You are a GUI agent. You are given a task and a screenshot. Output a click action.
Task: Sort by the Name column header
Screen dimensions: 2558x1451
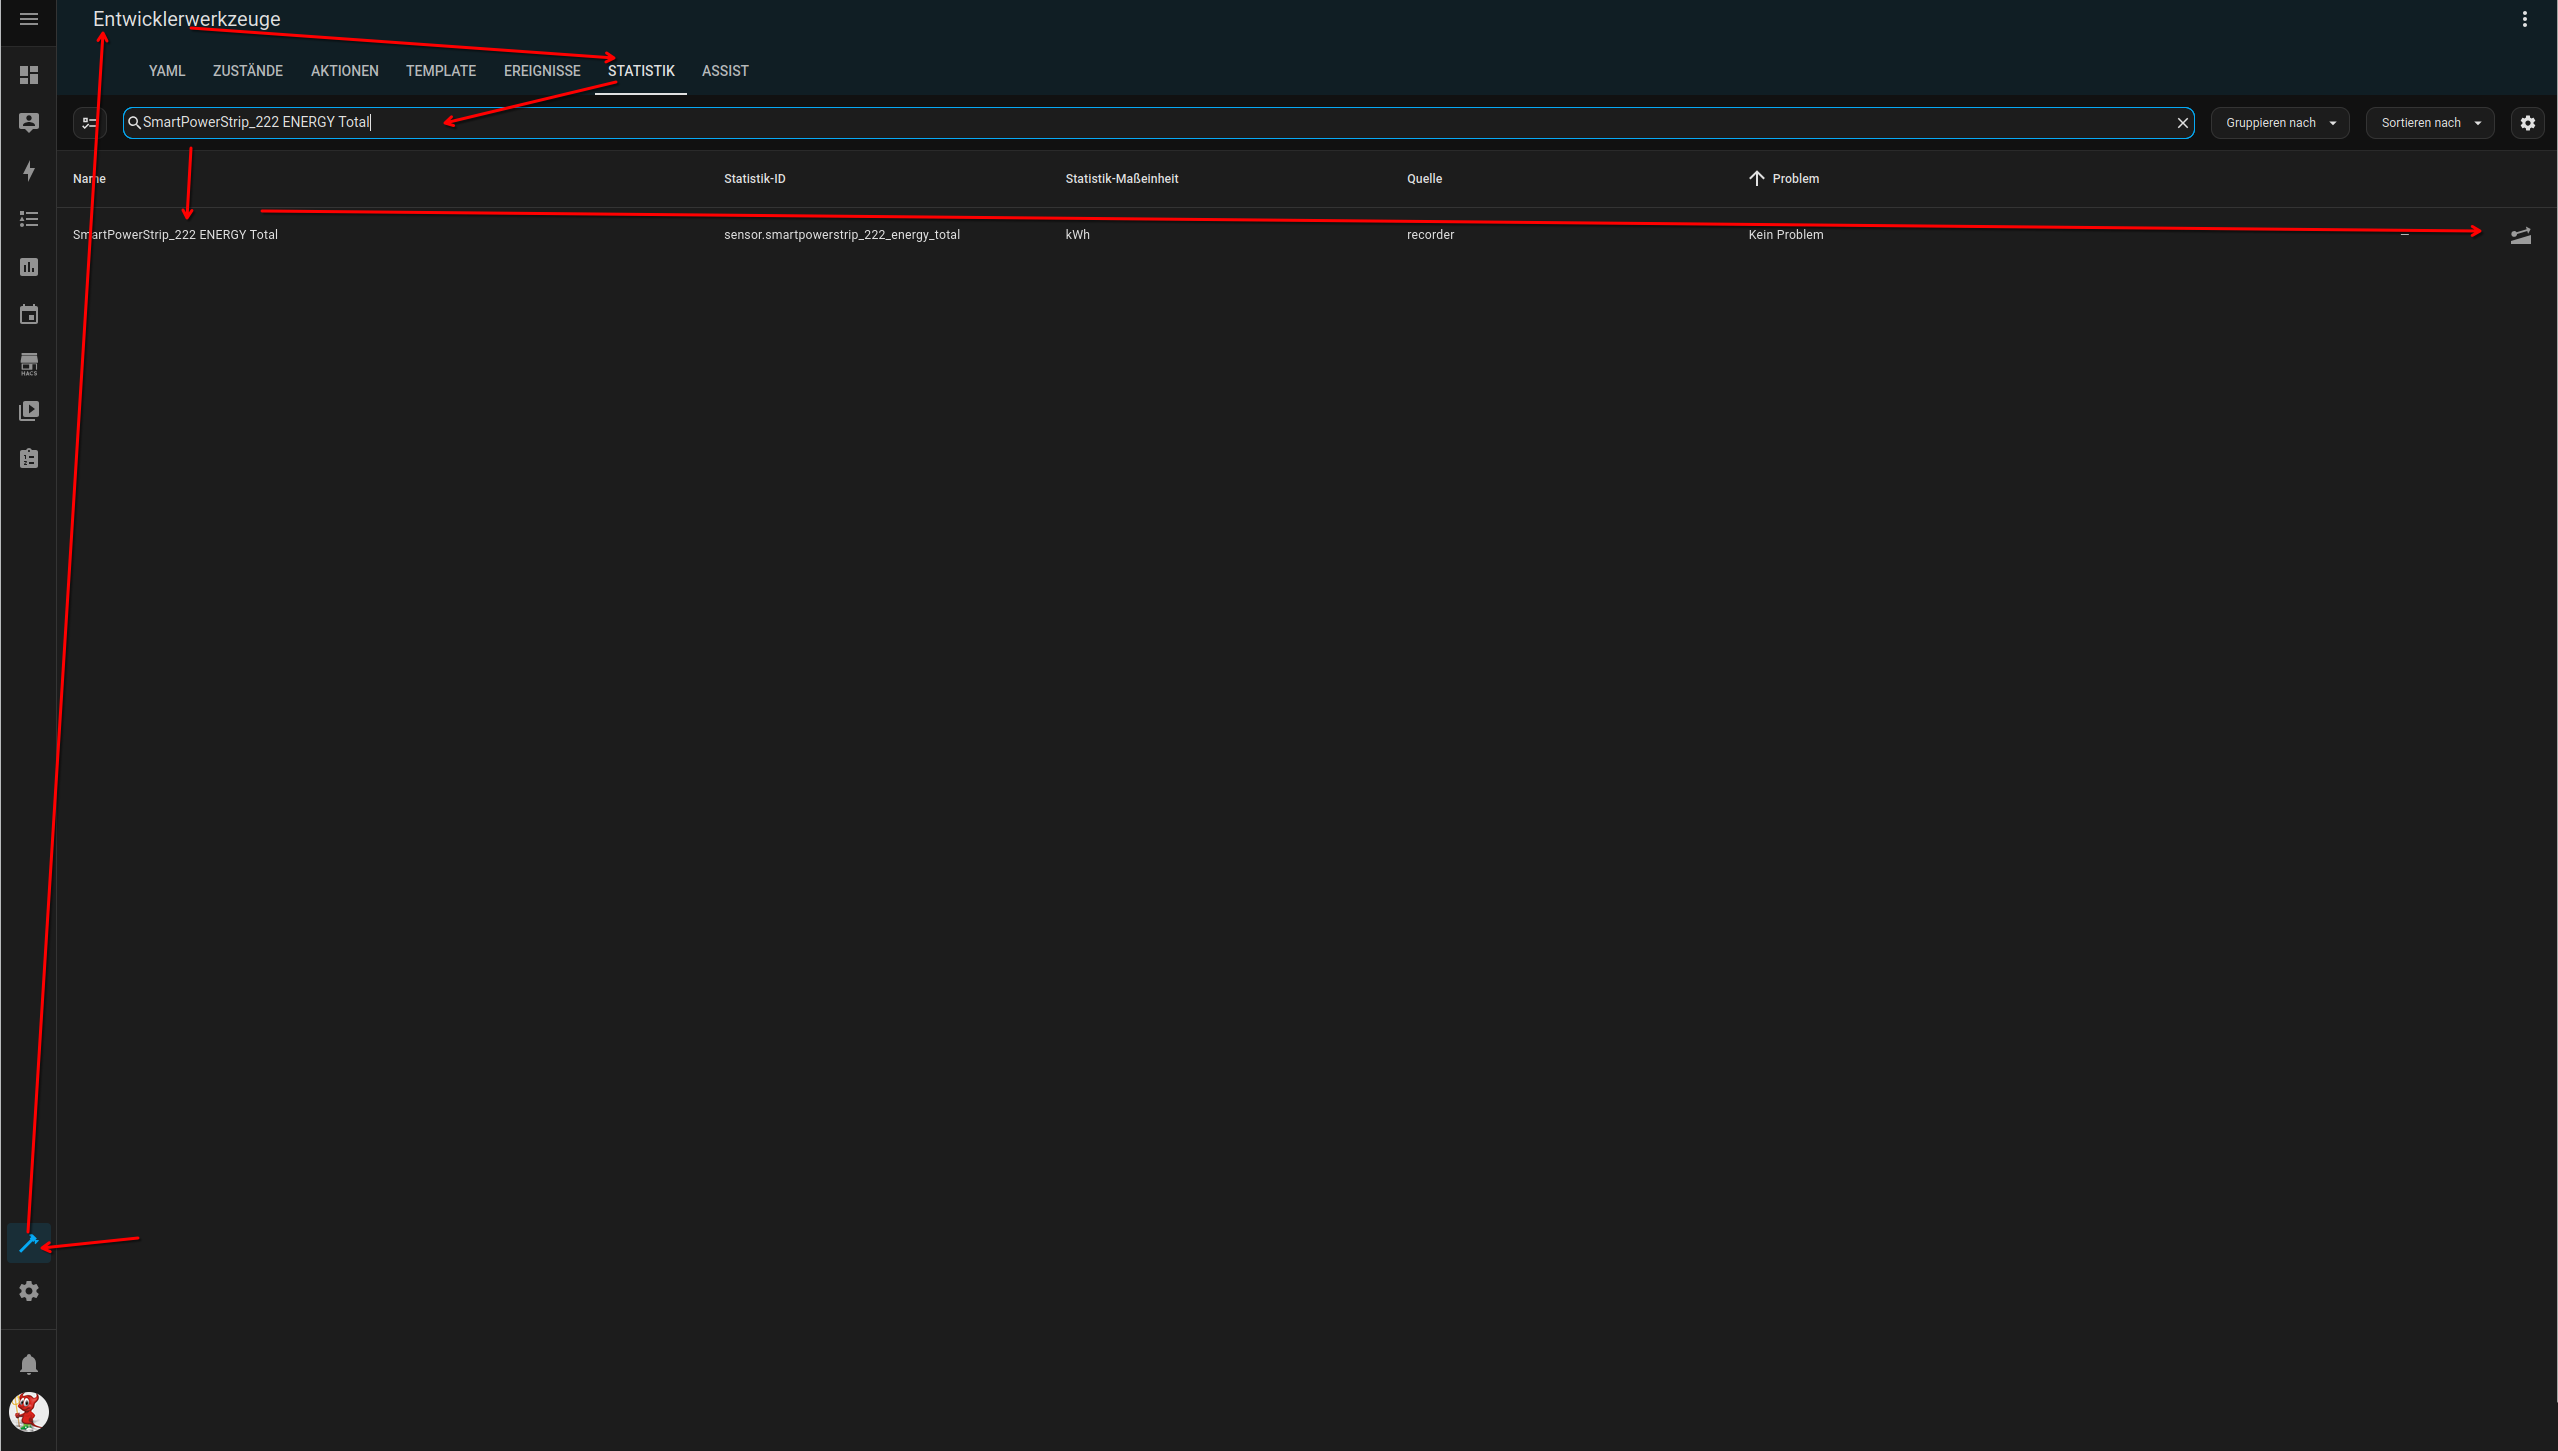click(89, 179)
